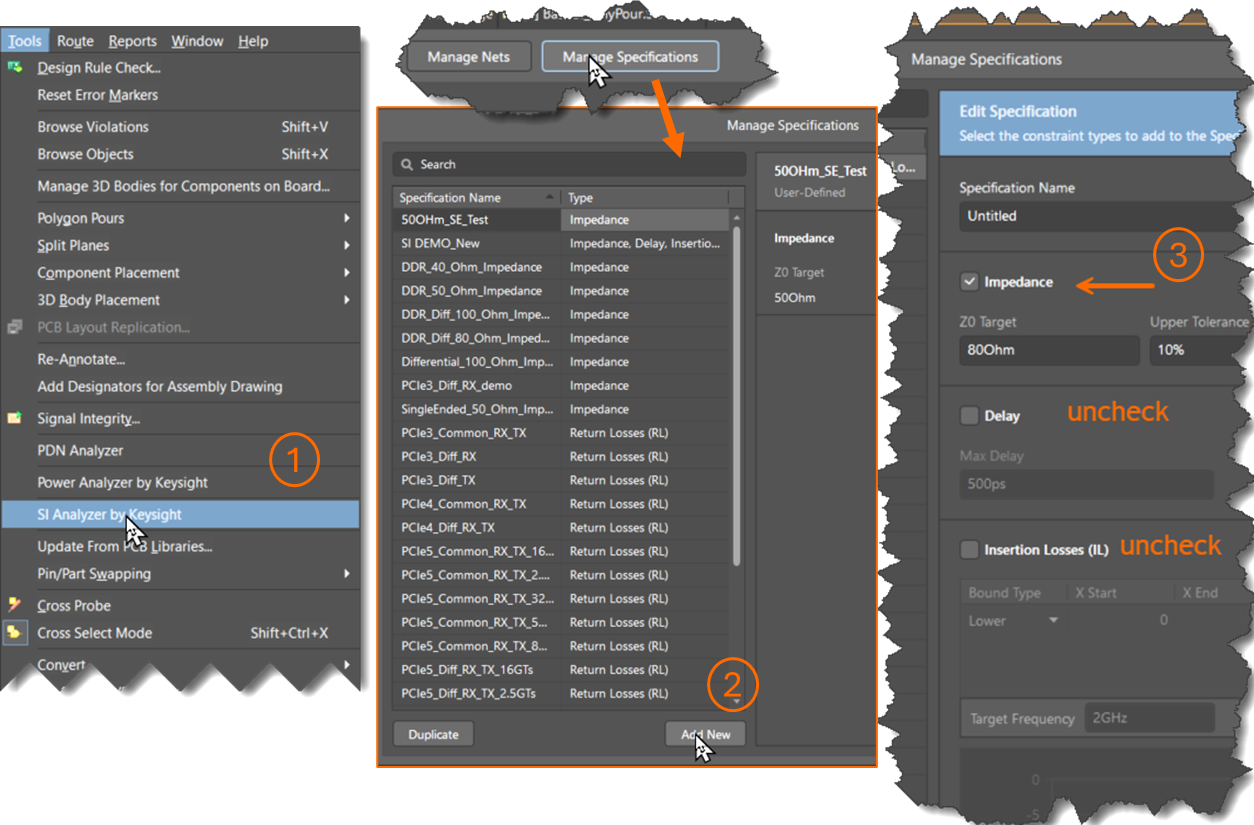Screen dimensions: 1254x825
Task: Open the Bound Type Lower dropdown
Action: tap(1053, 620)
